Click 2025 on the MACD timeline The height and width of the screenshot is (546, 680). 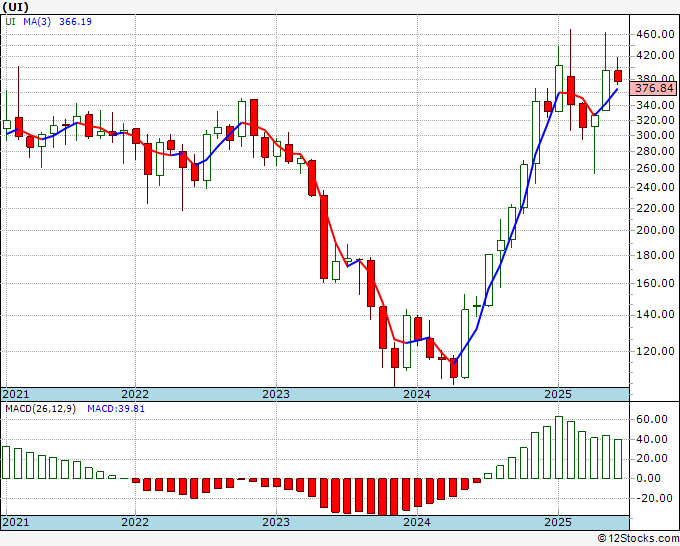558,522
